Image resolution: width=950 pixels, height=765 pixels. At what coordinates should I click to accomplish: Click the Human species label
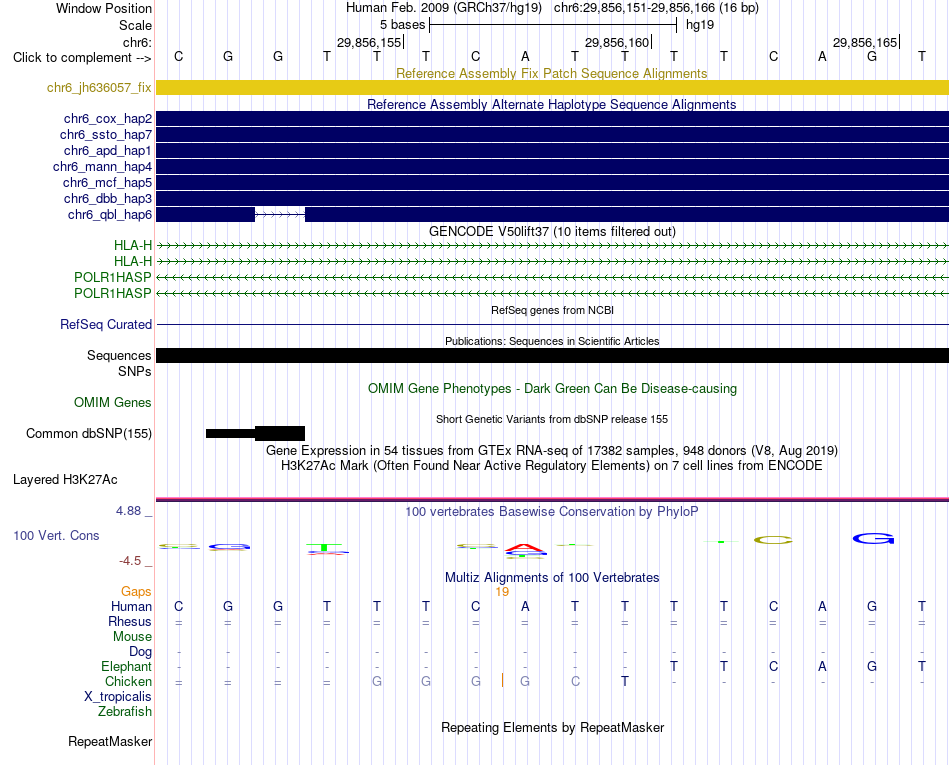click(x=131, y=606)
